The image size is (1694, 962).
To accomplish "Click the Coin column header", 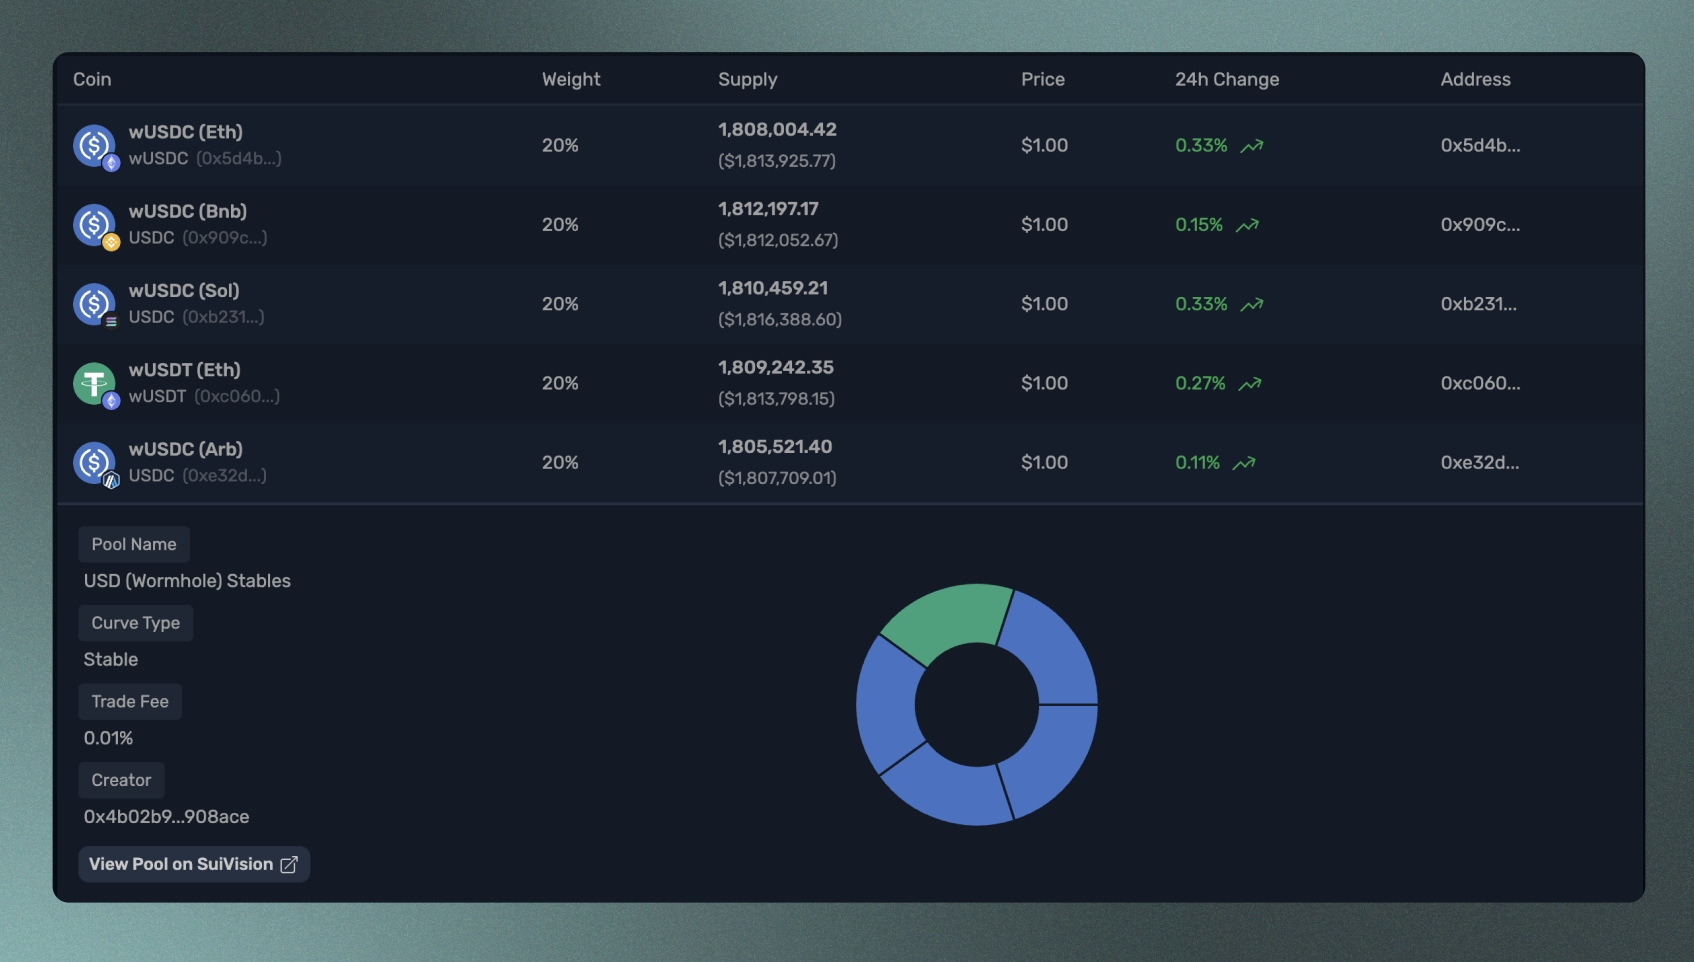I will point(92,80).
